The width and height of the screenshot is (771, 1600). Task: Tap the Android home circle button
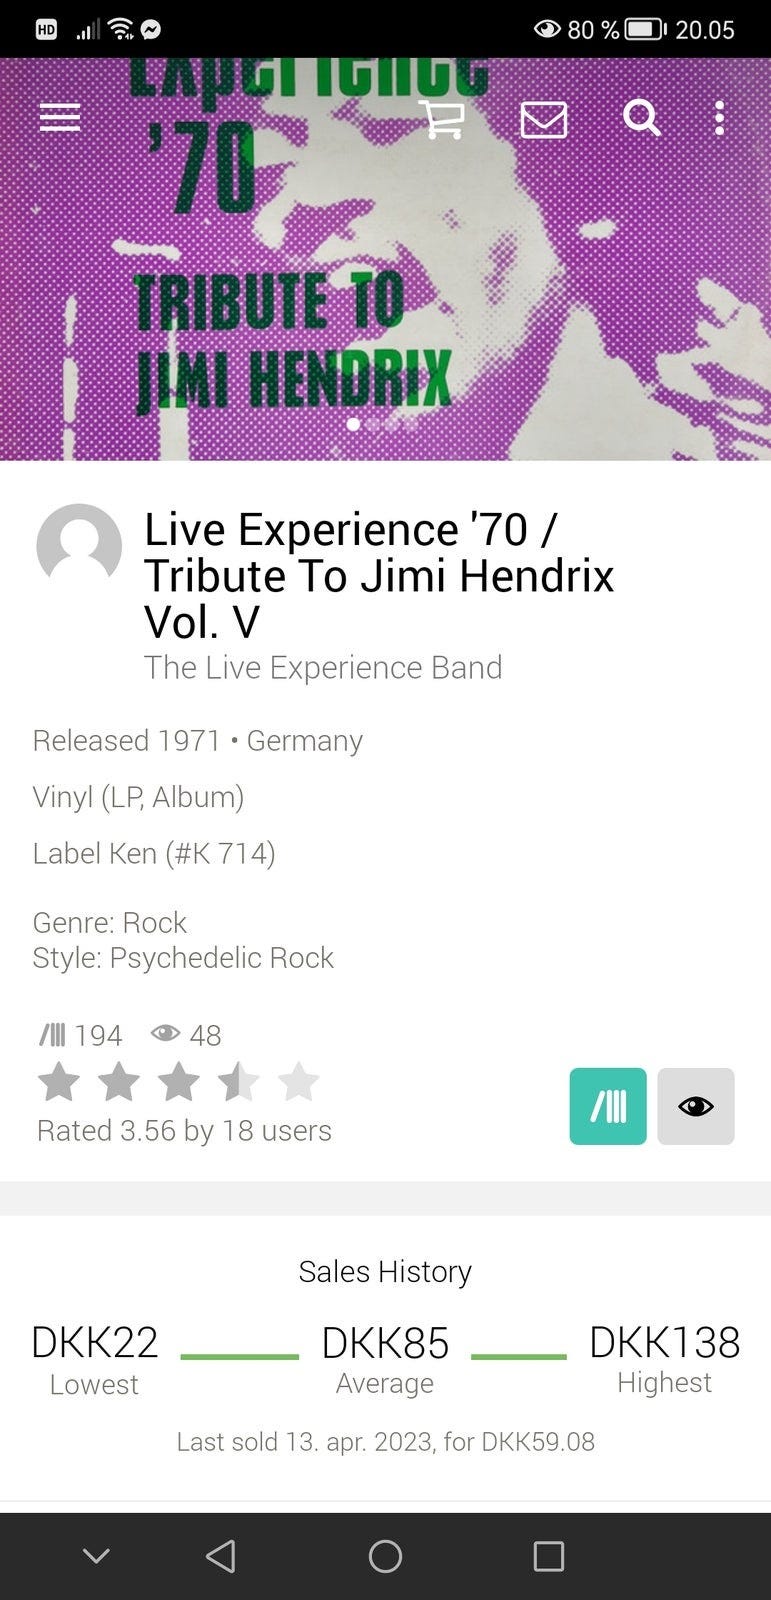point(385,1556)
